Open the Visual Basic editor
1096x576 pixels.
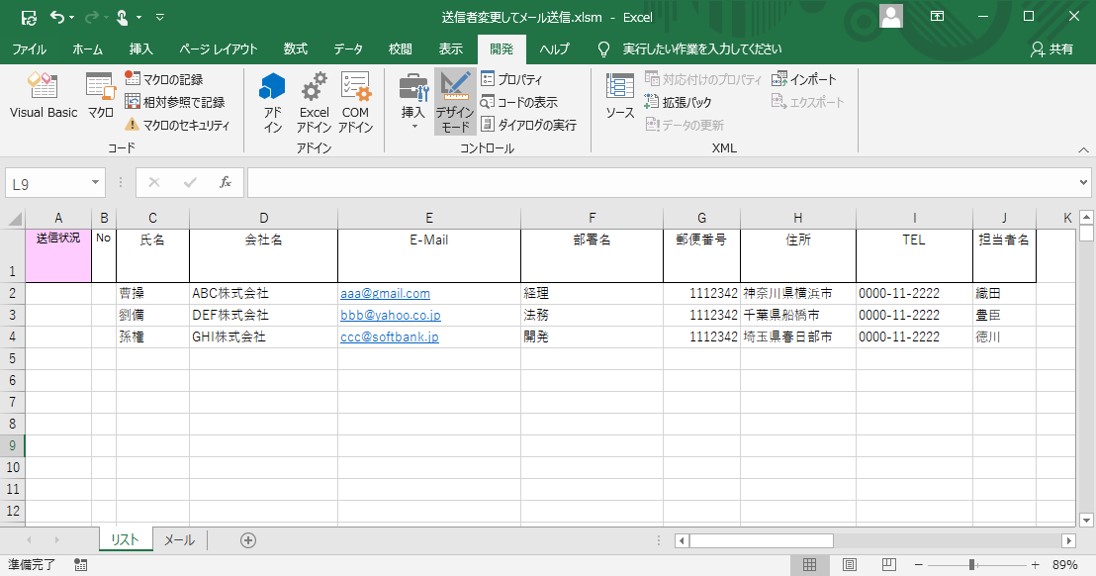coord(43,95)
